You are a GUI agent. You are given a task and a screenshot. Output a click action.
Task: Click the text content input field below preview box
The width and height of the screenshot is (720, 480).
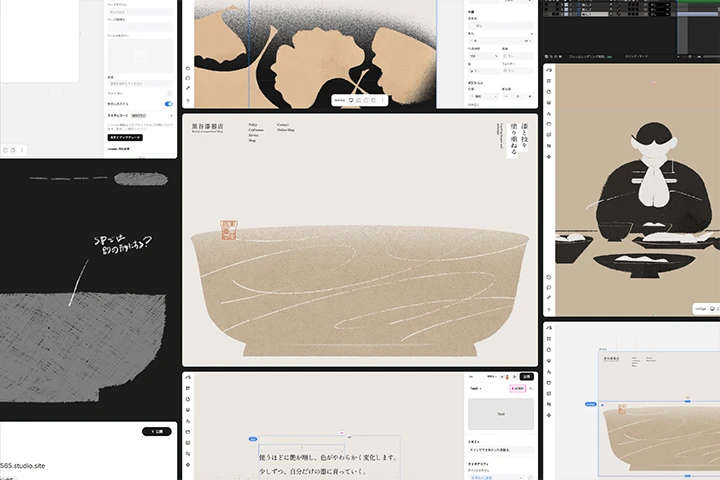pyautogui.click(x=501, y=450)
